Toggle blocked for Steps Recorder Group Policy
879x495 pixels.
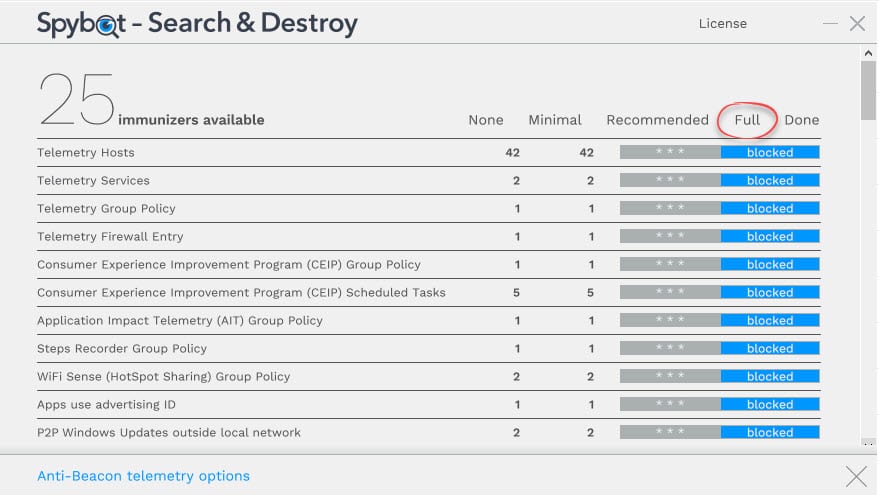tap(770, 348)
